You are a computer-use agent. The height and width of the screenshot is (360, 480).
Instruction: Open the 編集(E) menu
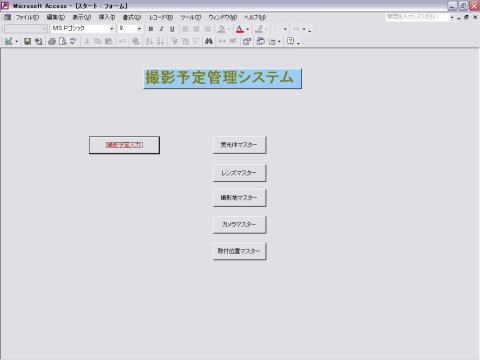coord(55,17)
